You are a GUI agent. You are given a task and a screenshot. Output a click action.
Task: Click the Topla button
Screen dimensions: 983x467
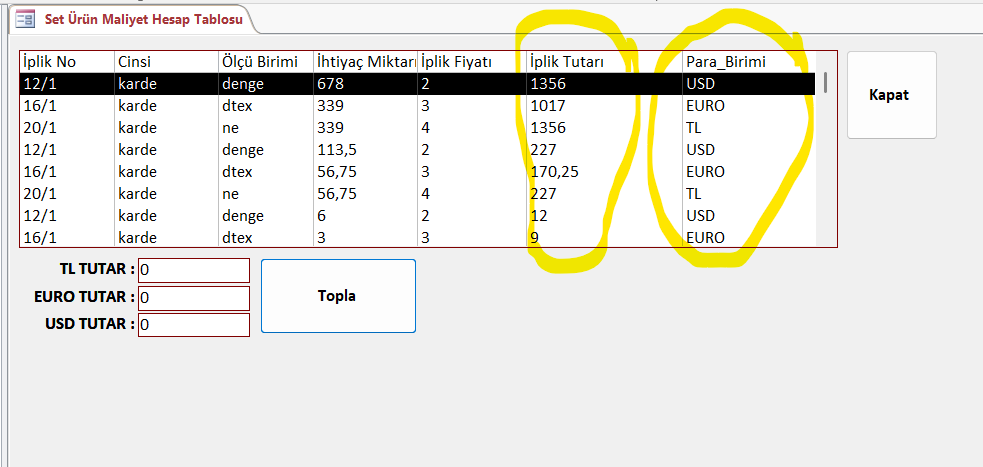pos(337,296)
